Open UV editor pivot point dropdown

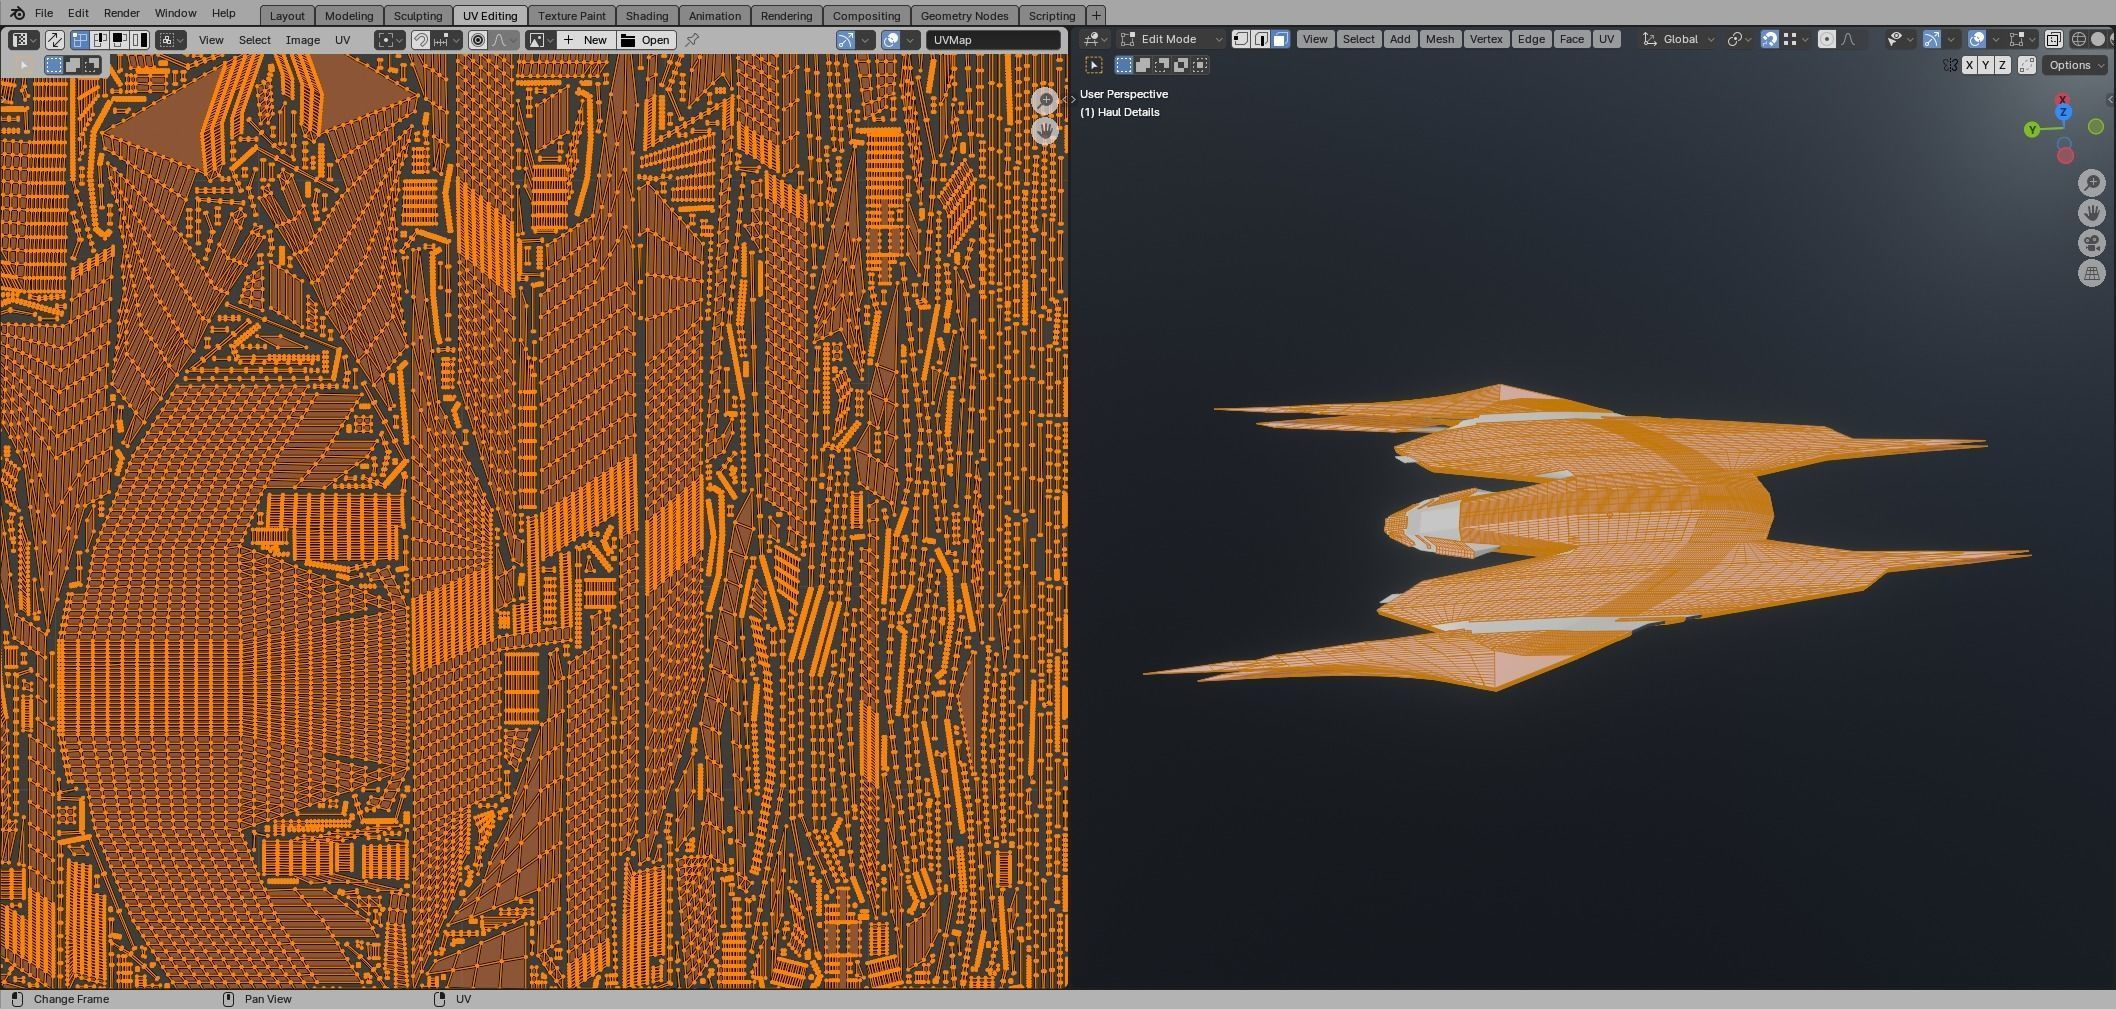(390, 40)
